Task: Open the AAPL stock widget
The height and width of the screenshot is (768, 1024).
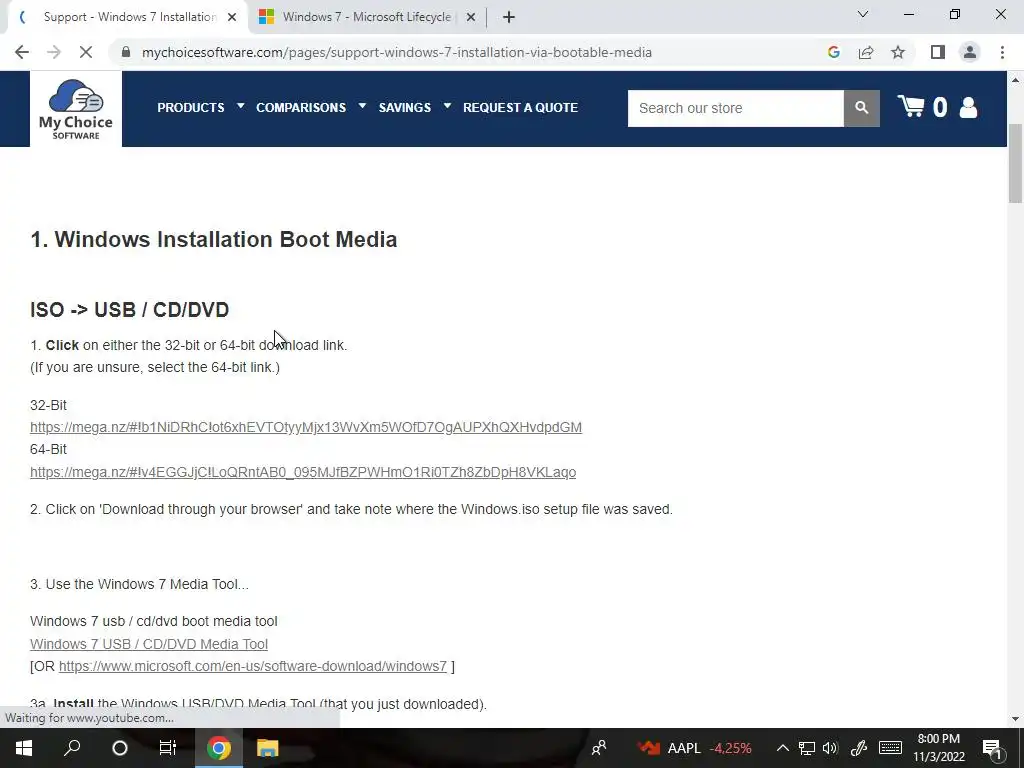Action: click(x=695, y=748)
